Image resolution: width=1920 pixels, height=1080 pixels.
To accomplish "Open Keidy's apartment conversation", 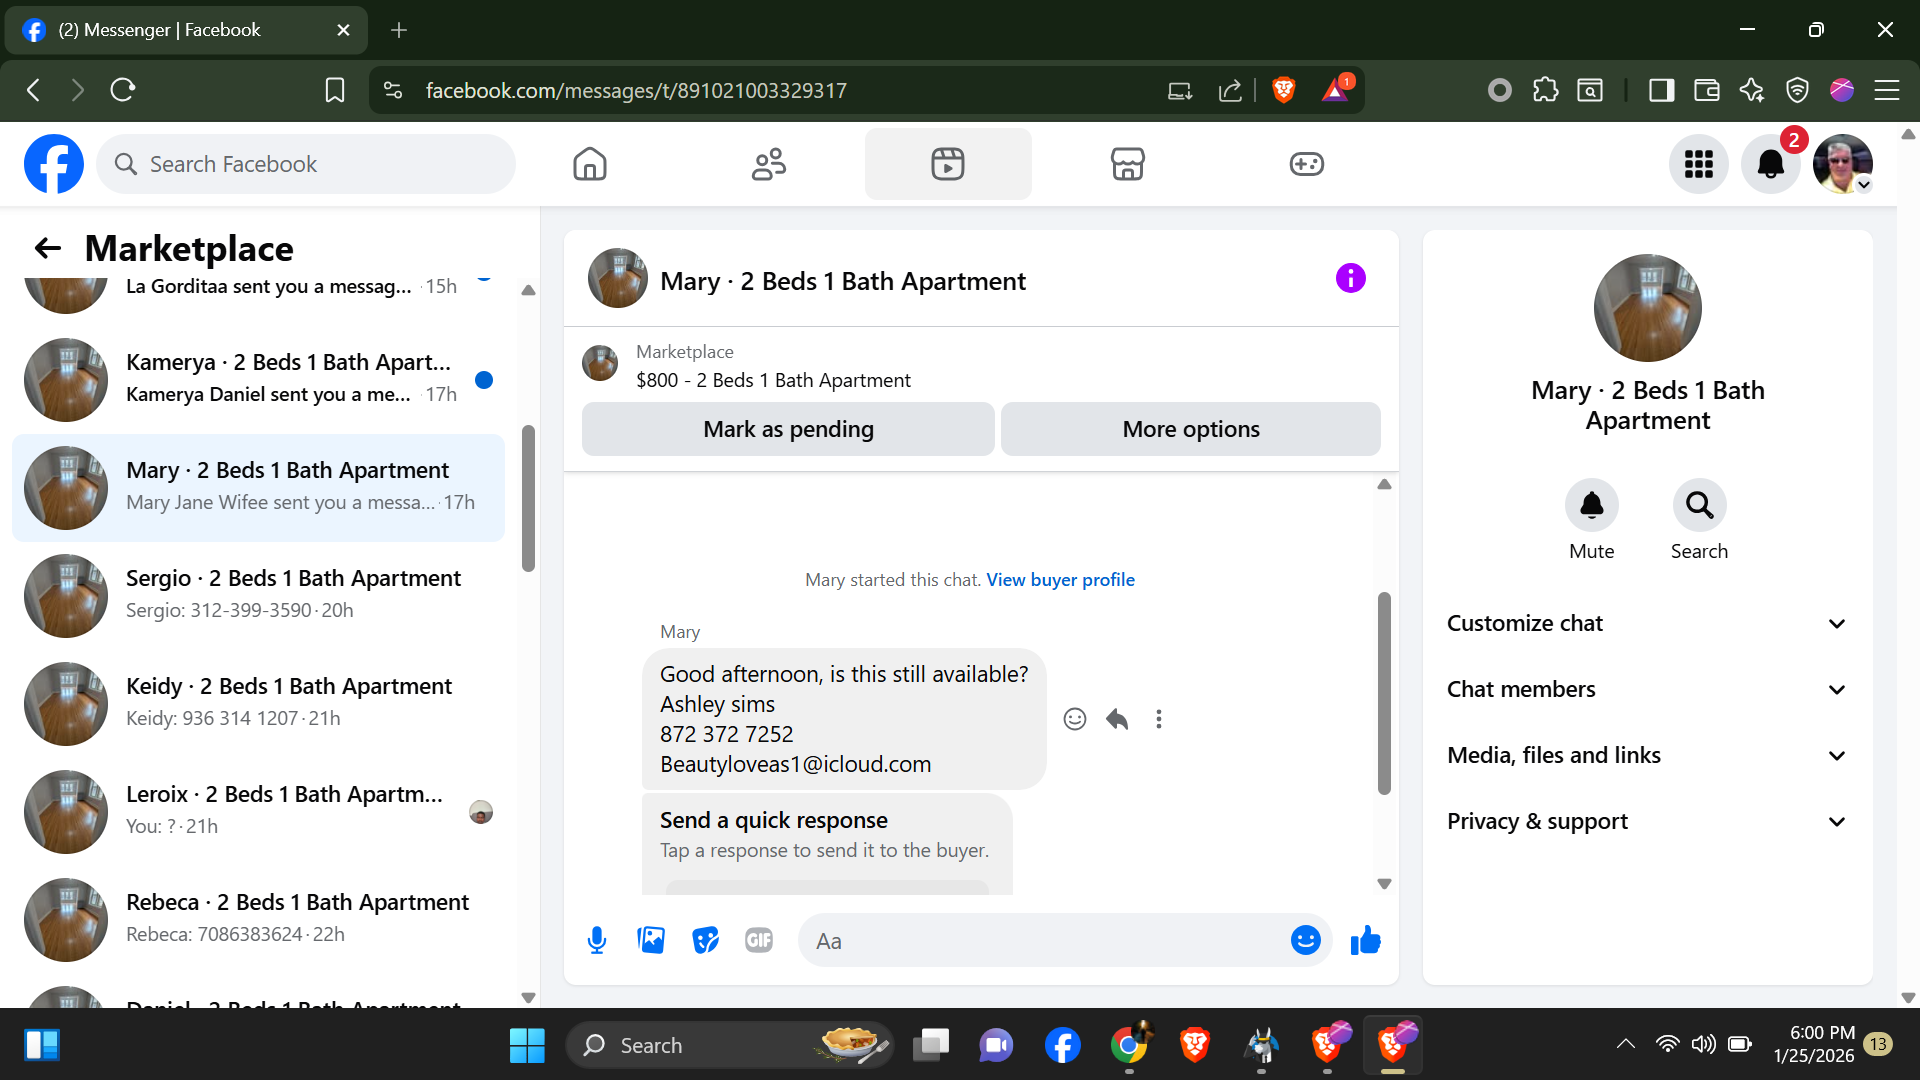I will (x=258, y=704).
